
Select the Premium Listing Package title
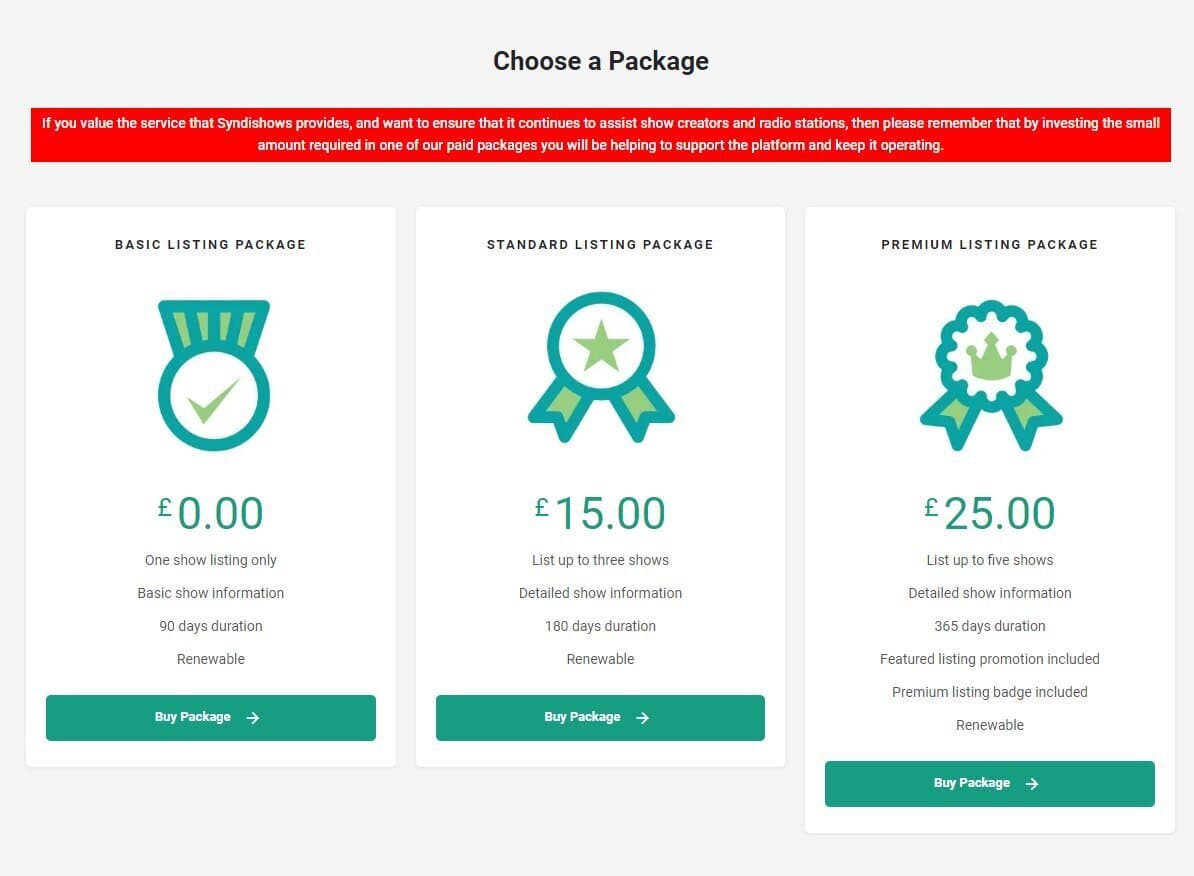point(989,244)
